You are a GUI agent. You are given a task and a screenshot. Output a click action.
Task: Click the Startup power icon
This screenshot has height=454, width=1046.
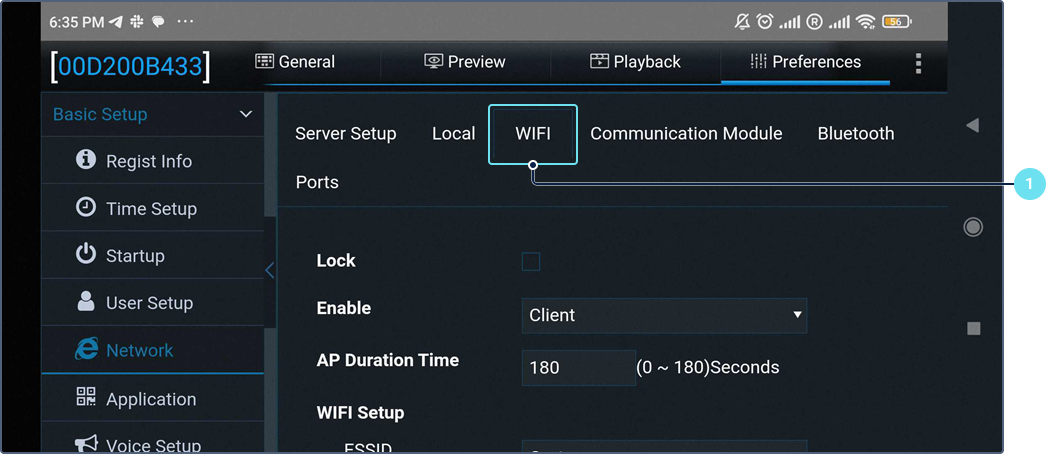pos(86,255)
